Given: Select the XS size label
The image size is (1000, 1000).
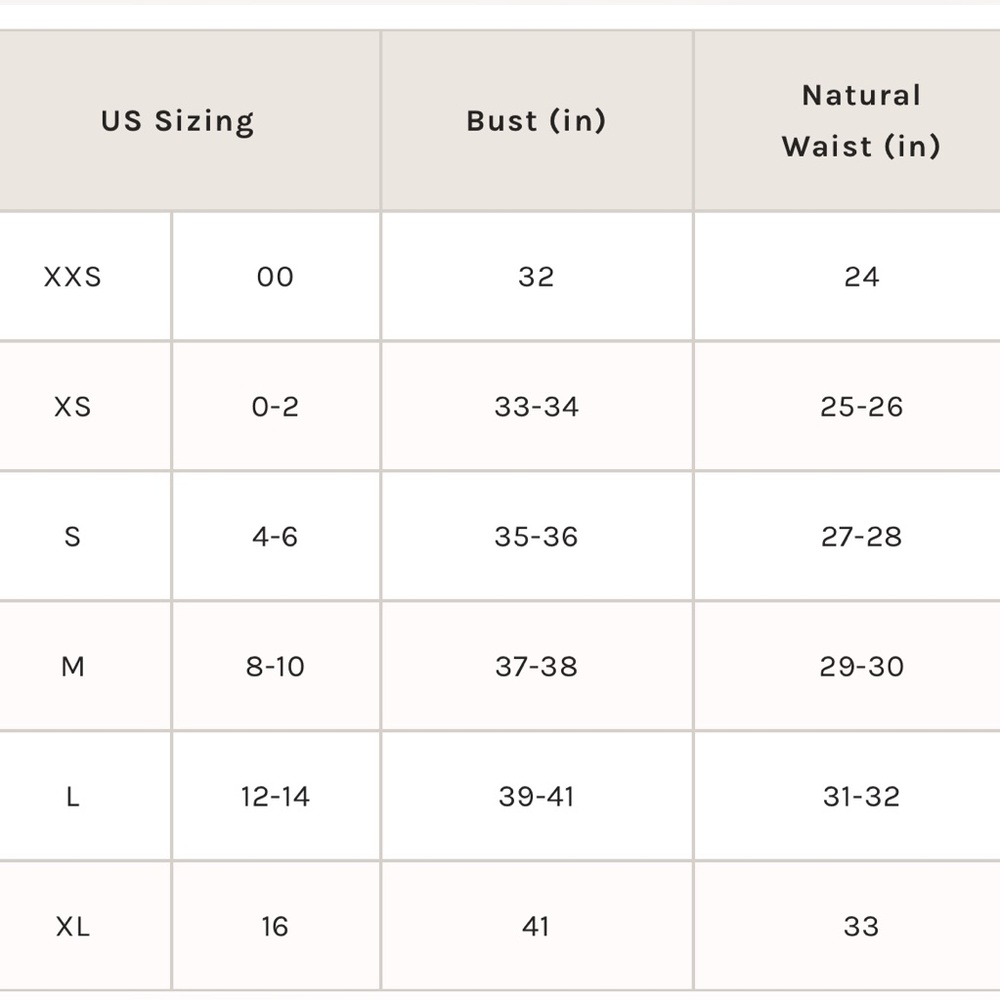Looking at the screenshot, I should [73, 407].
